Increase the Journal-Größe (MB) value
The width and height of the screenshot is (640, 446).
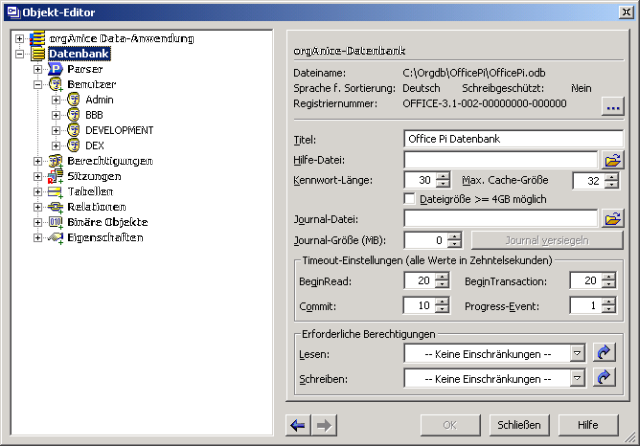[x=454, y=236]
